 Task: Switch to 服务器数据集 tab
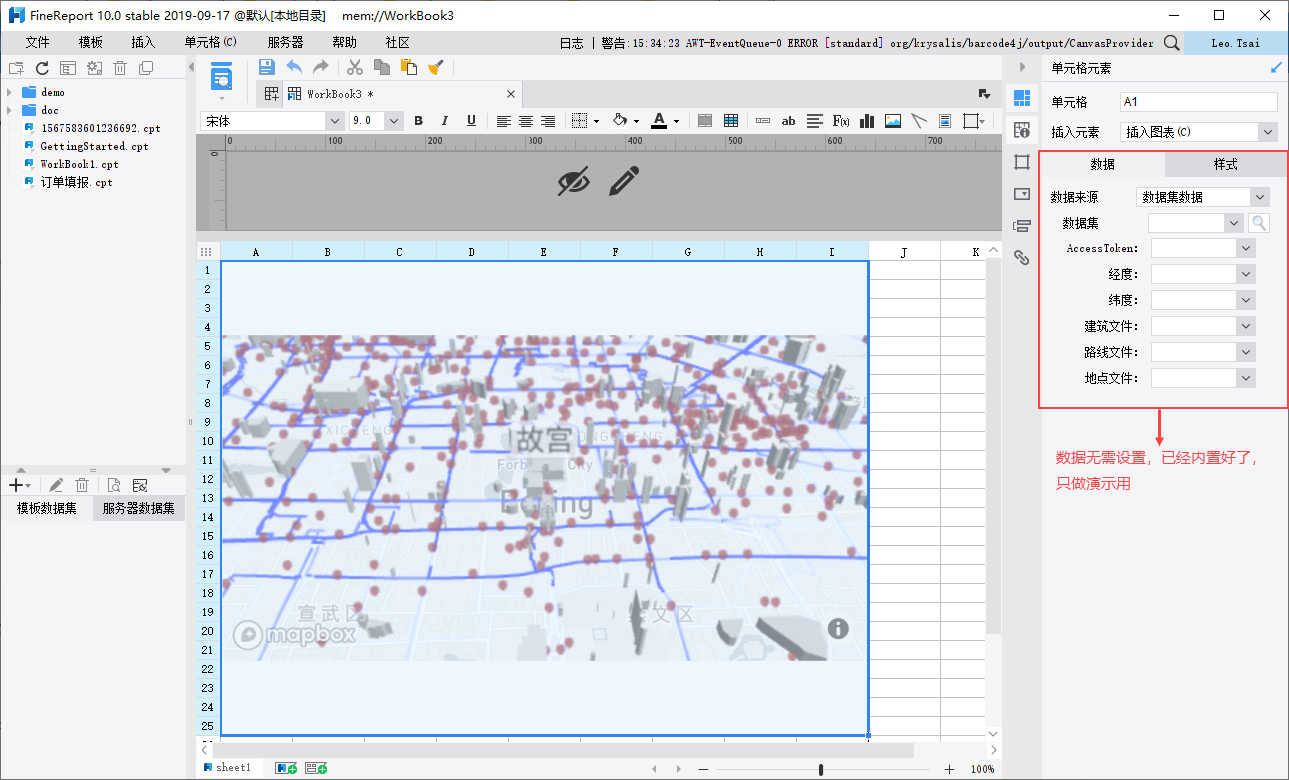(x=138, y=508)
